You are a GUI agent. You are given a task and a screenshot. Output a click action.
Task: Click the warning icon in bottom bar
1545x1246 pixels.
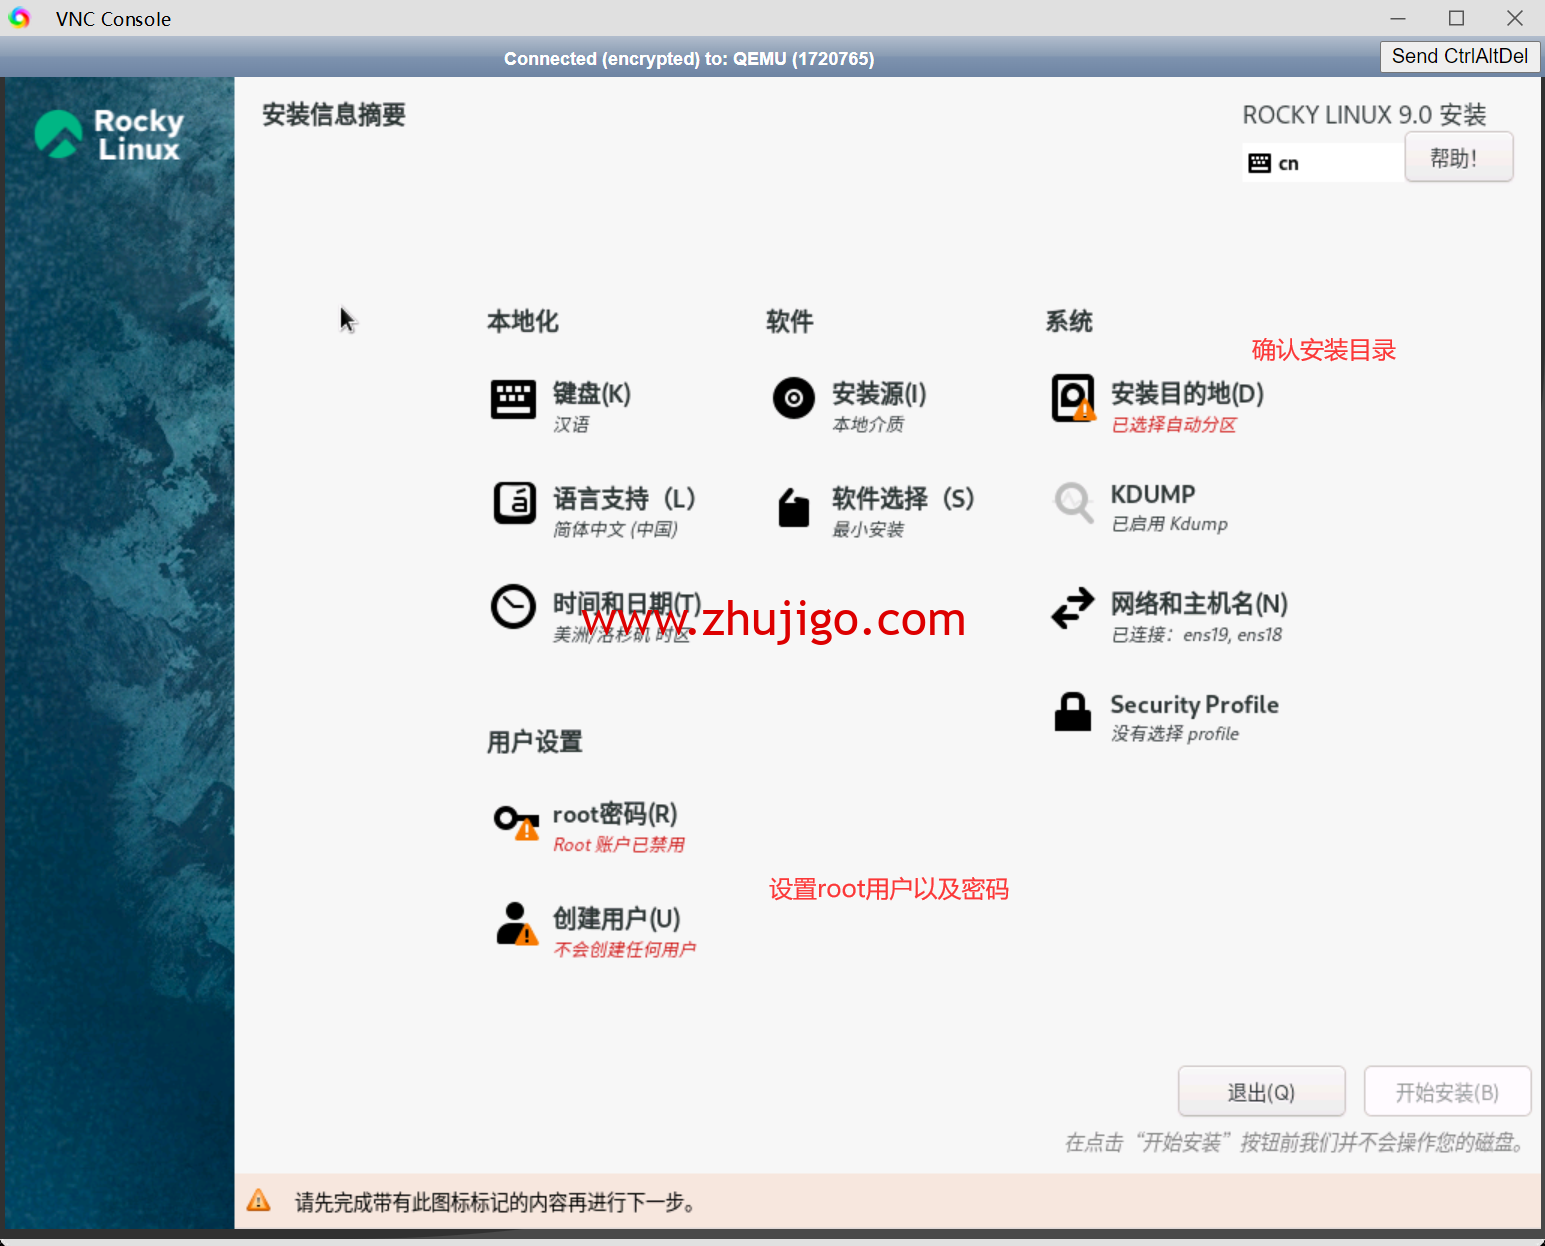pyautogui.click(x=258, y=1200)
